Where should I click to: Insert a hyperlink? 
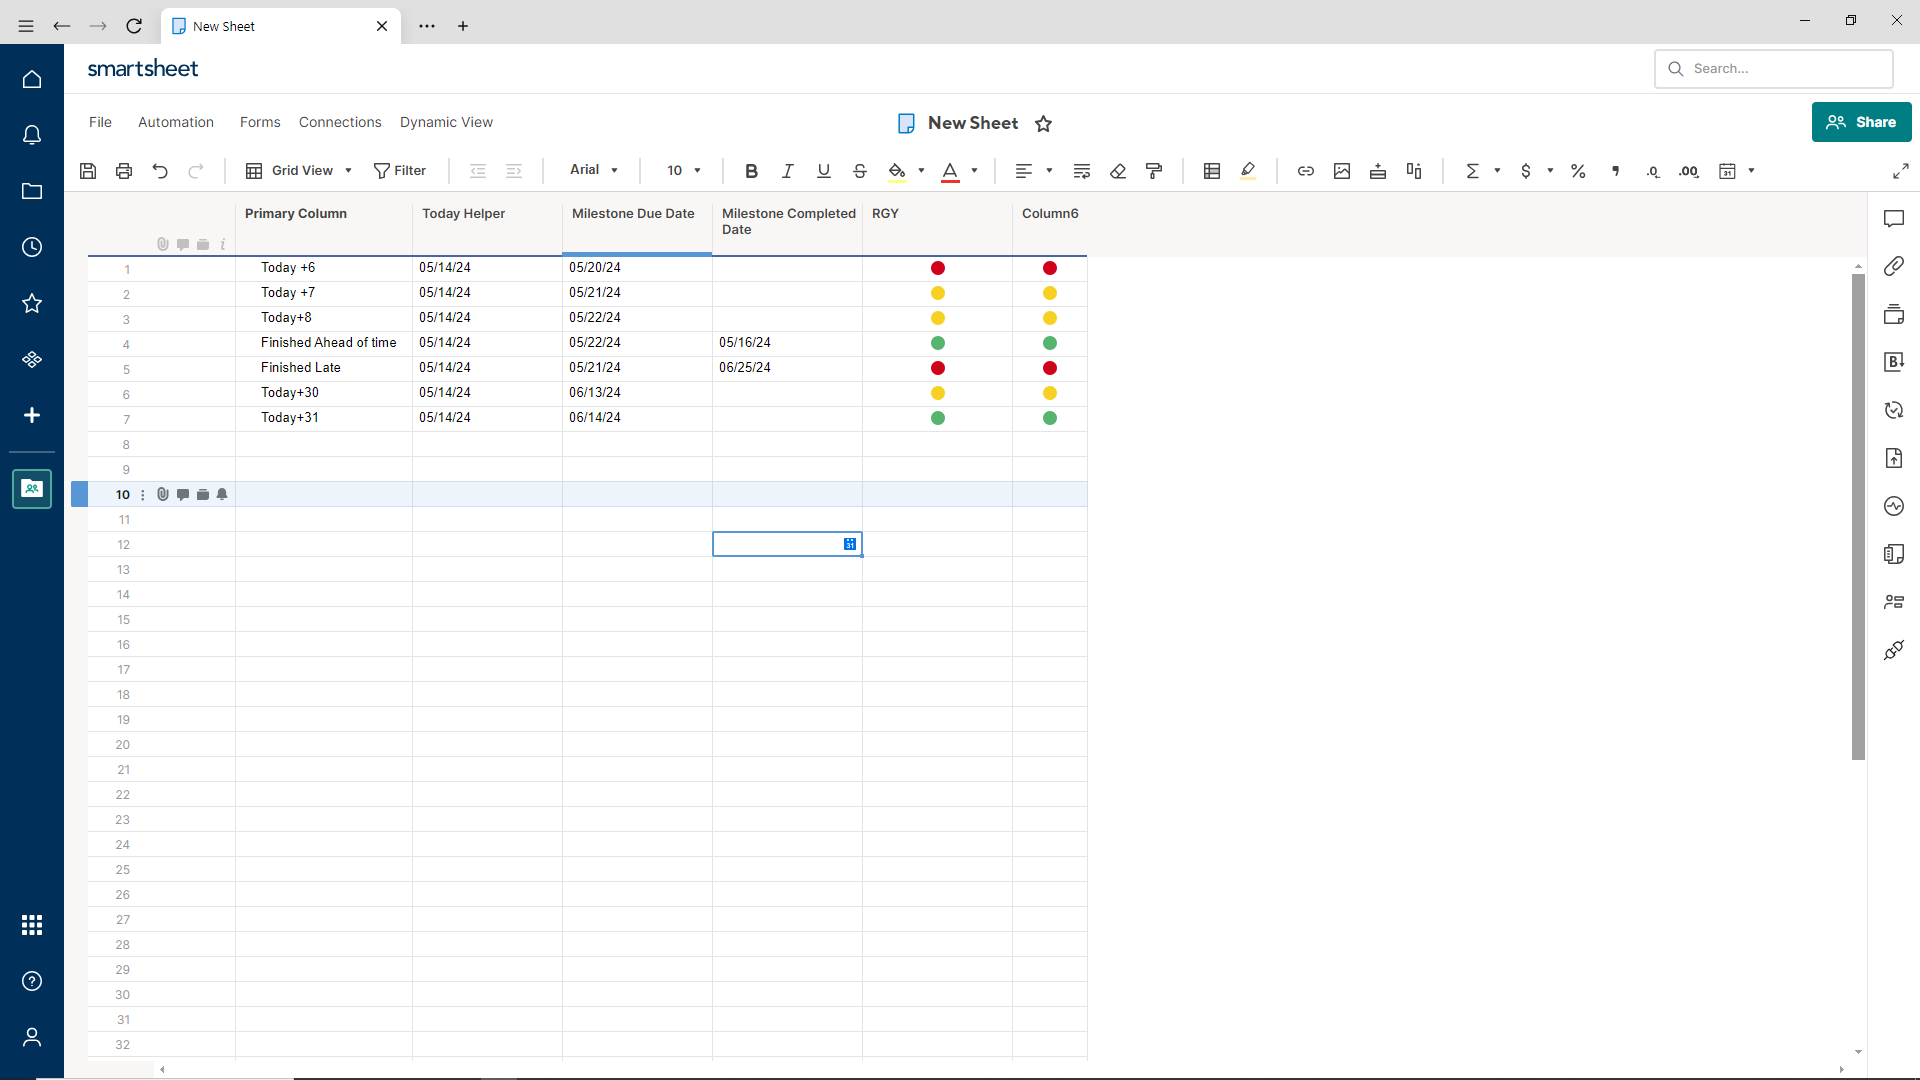coord(1306,171)
